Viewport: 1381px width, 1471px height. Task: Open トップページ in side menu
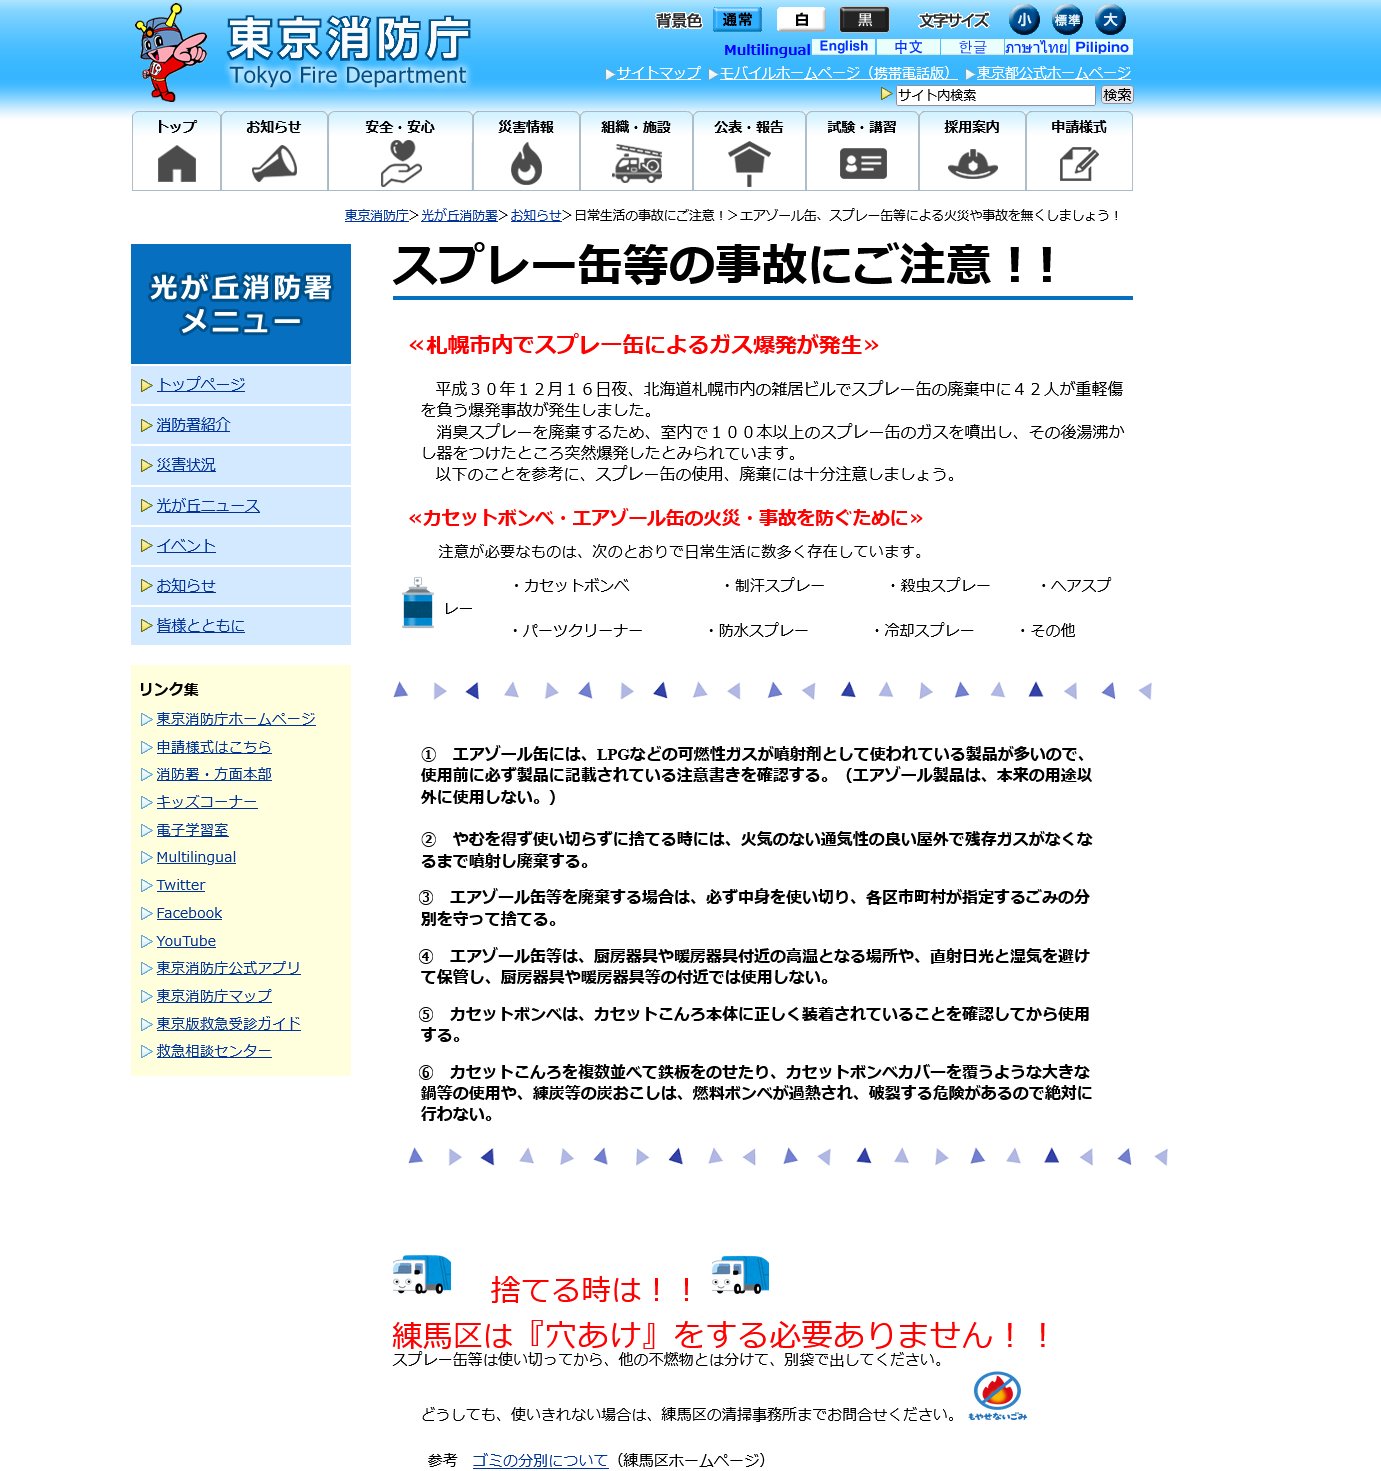201,385
